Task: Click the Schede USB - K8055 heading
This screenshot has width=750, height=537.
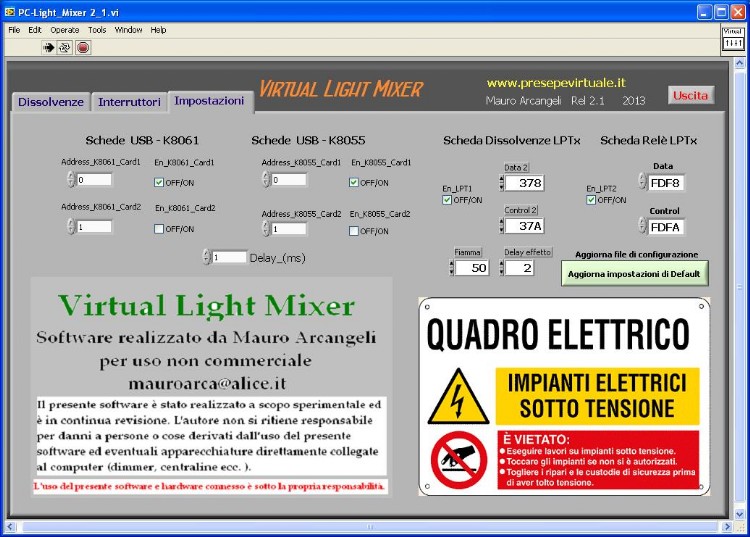Action: coord(308,140)
